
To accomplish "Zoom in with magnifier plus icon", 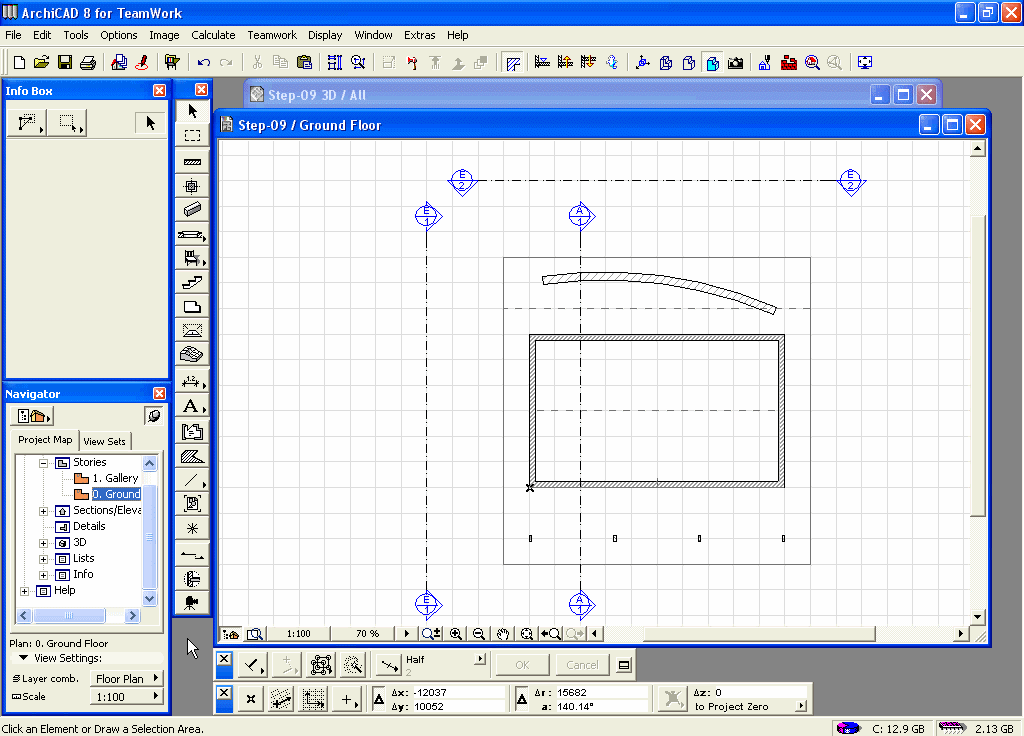I will pos(456,633).
